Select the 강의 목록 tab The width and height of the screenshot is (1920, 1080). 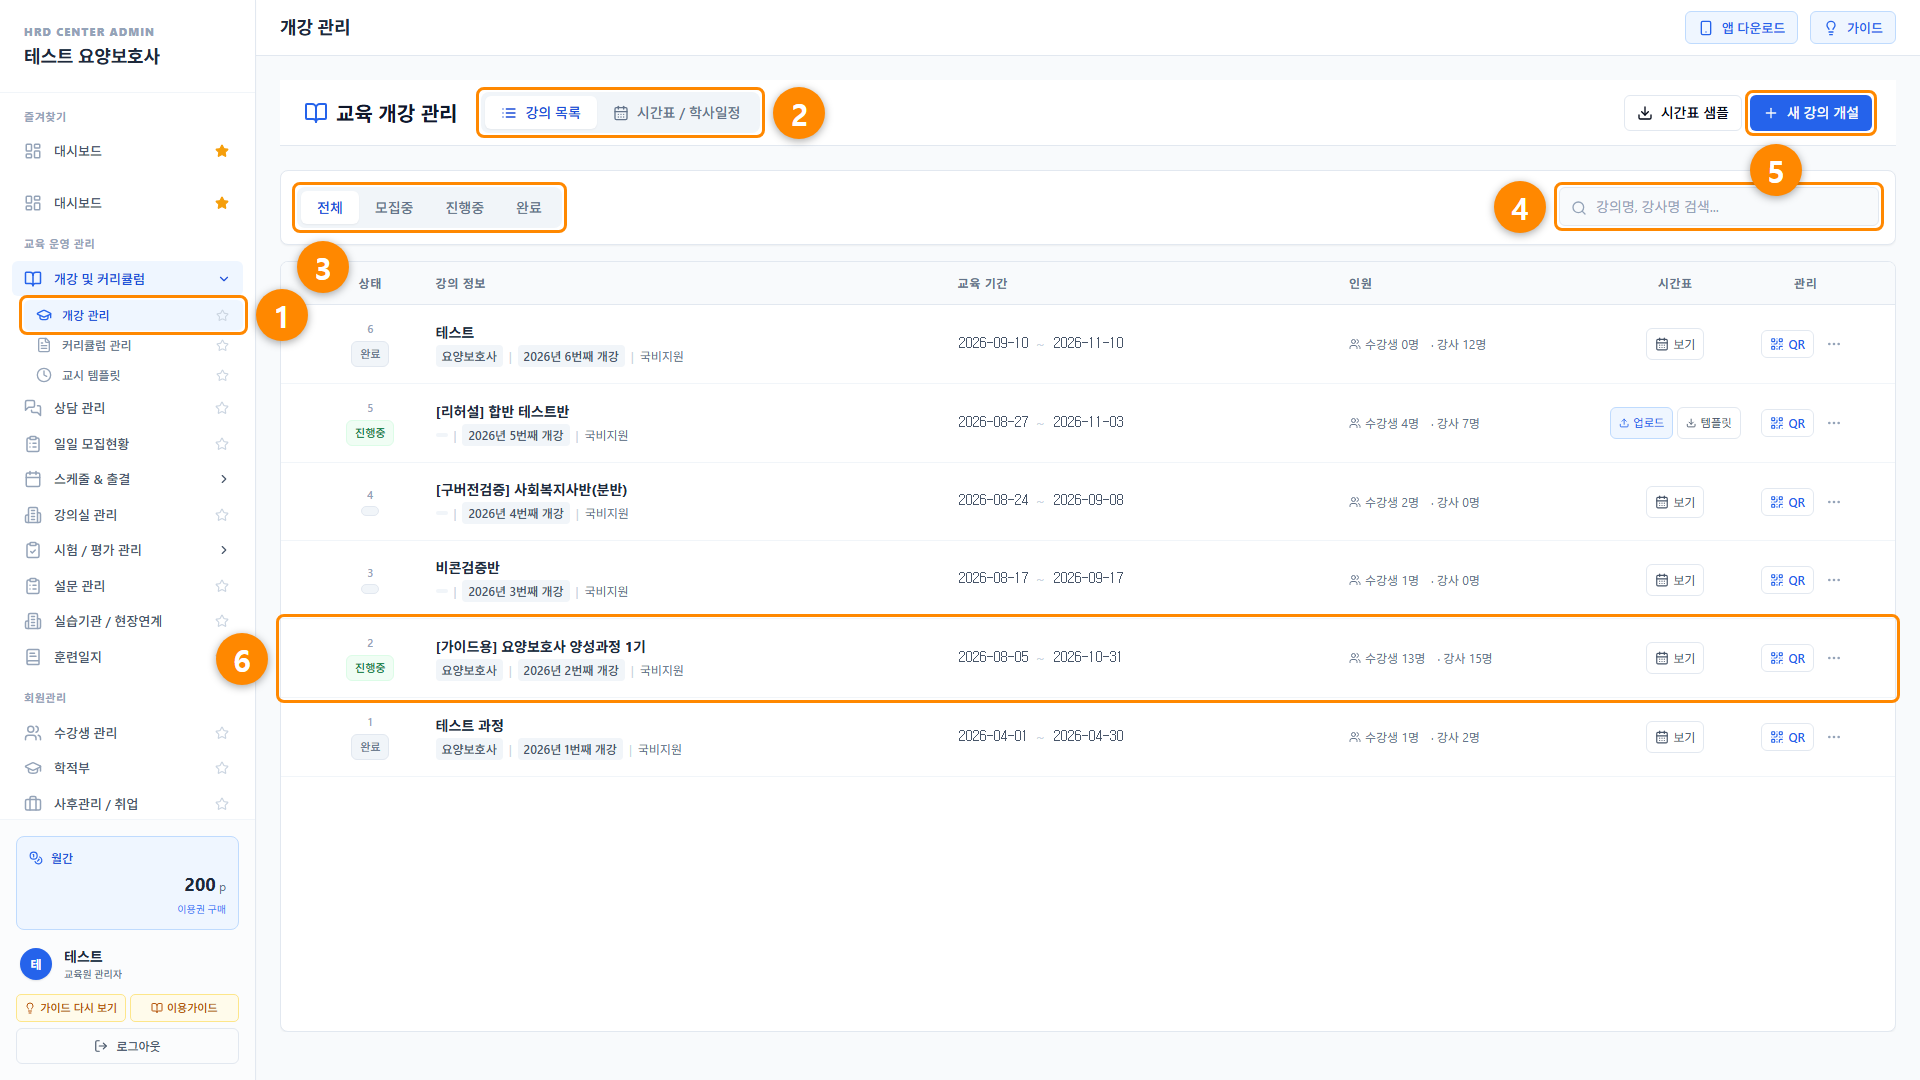pyautogui.click(x=540, y=113)
